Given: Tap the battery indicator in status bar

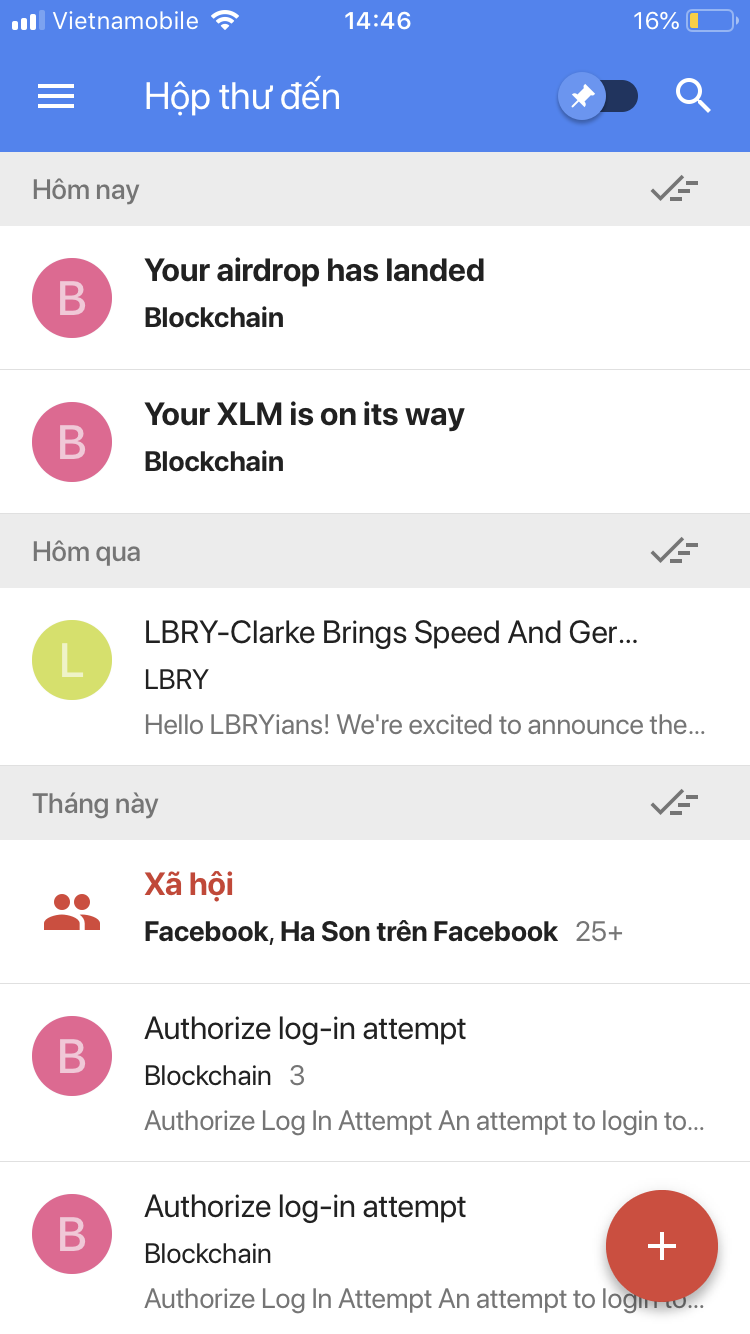Looking at the screenshot, I should click(x=710, y=21).
